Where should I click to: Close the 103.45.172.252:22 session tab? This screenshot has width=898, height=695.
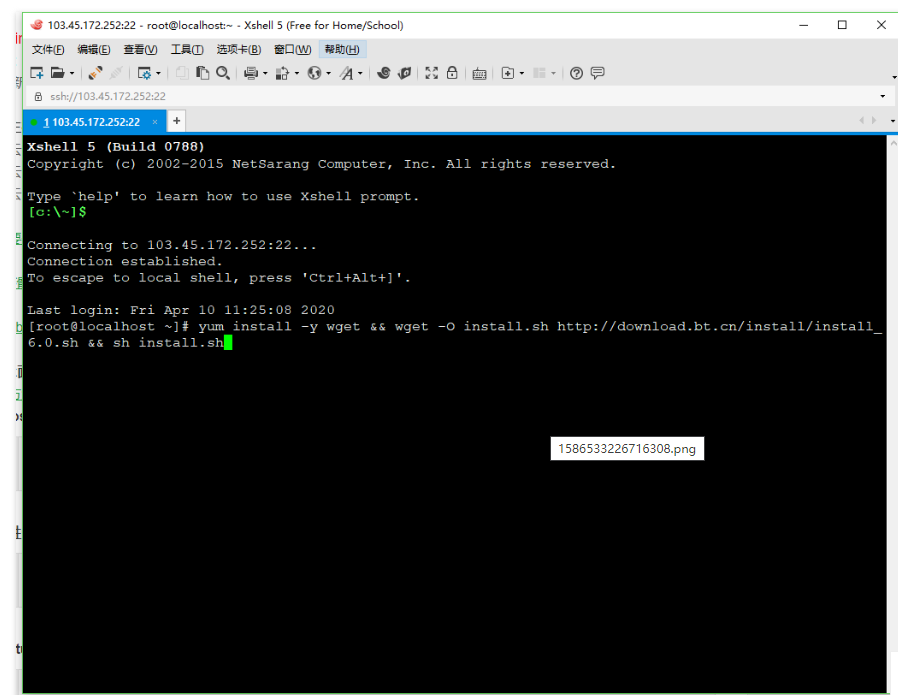154,122
